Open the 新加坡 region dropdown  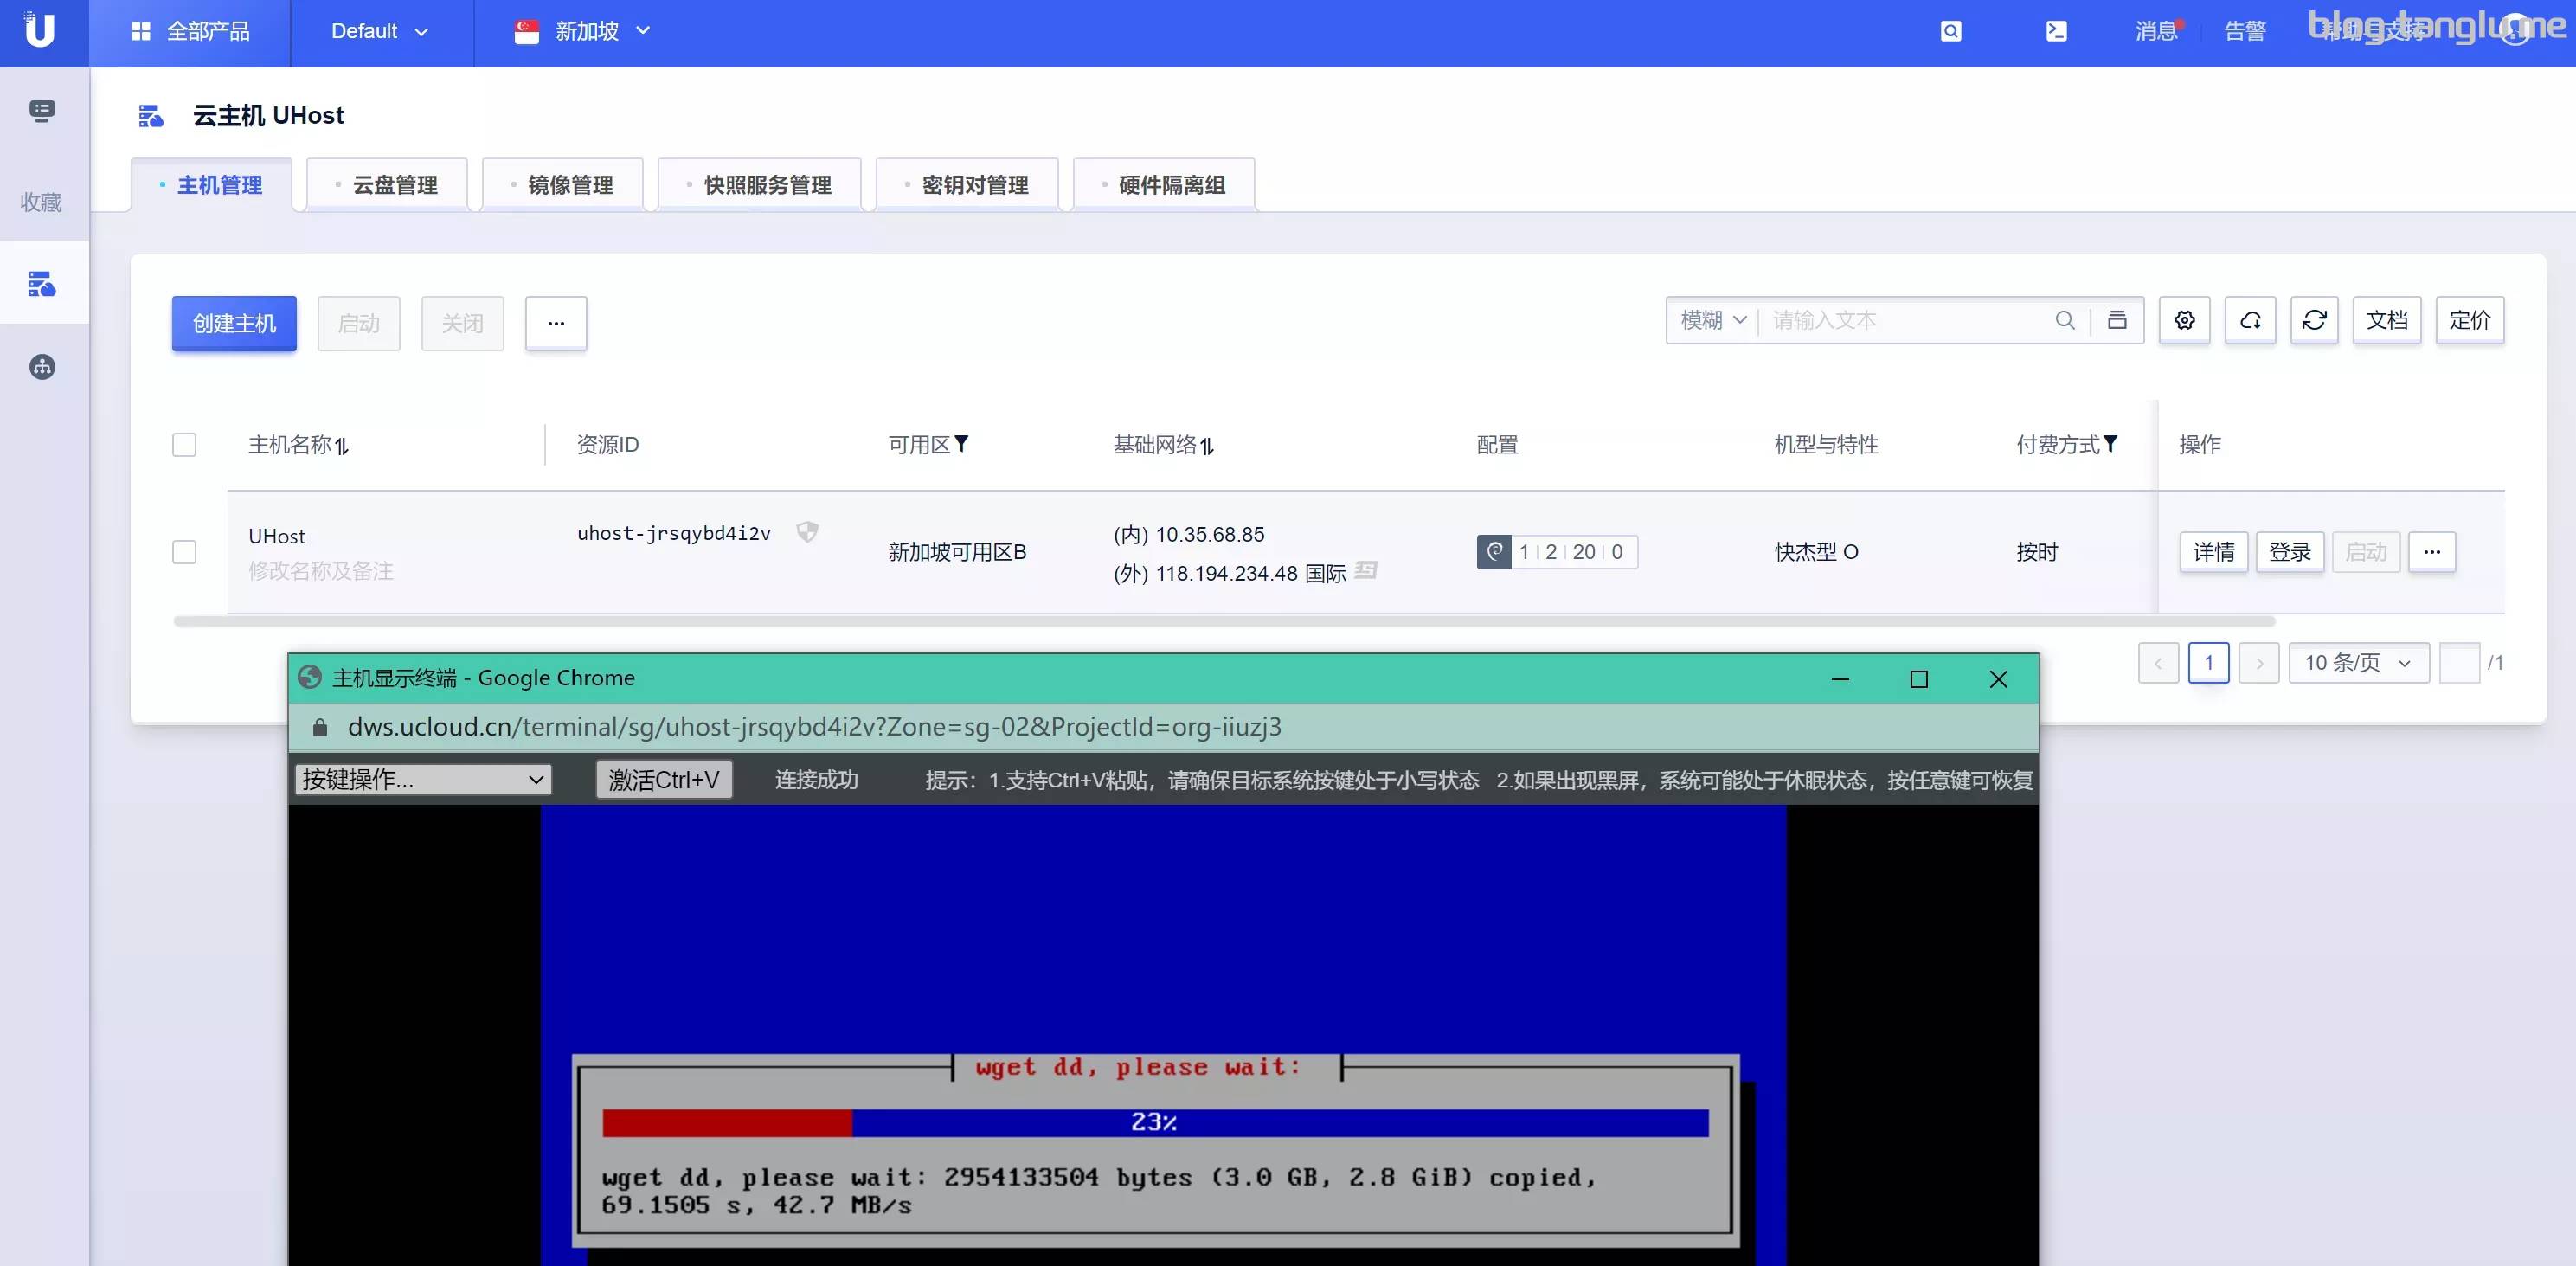pyautogui.click(x=583, y=31)
